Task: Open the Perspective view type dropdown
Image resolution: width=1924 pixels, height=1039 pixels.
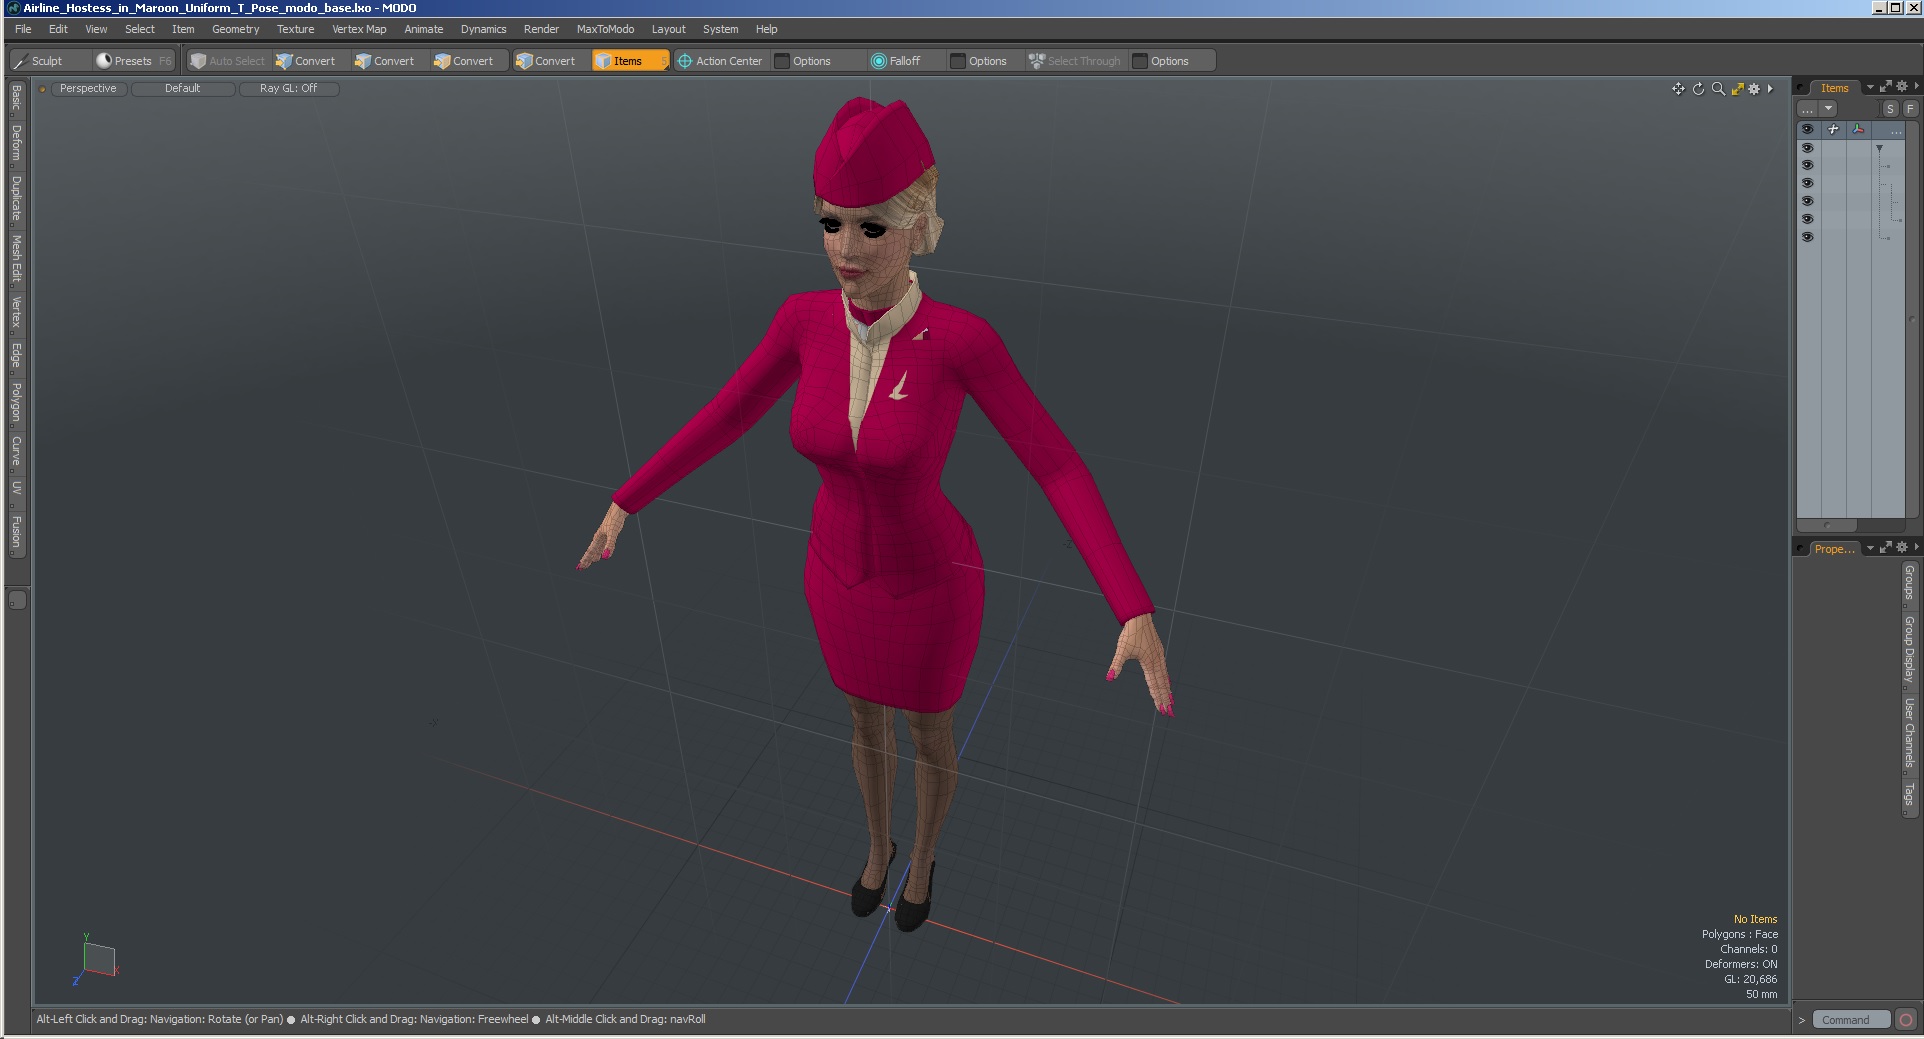Action: coord(88,89)
